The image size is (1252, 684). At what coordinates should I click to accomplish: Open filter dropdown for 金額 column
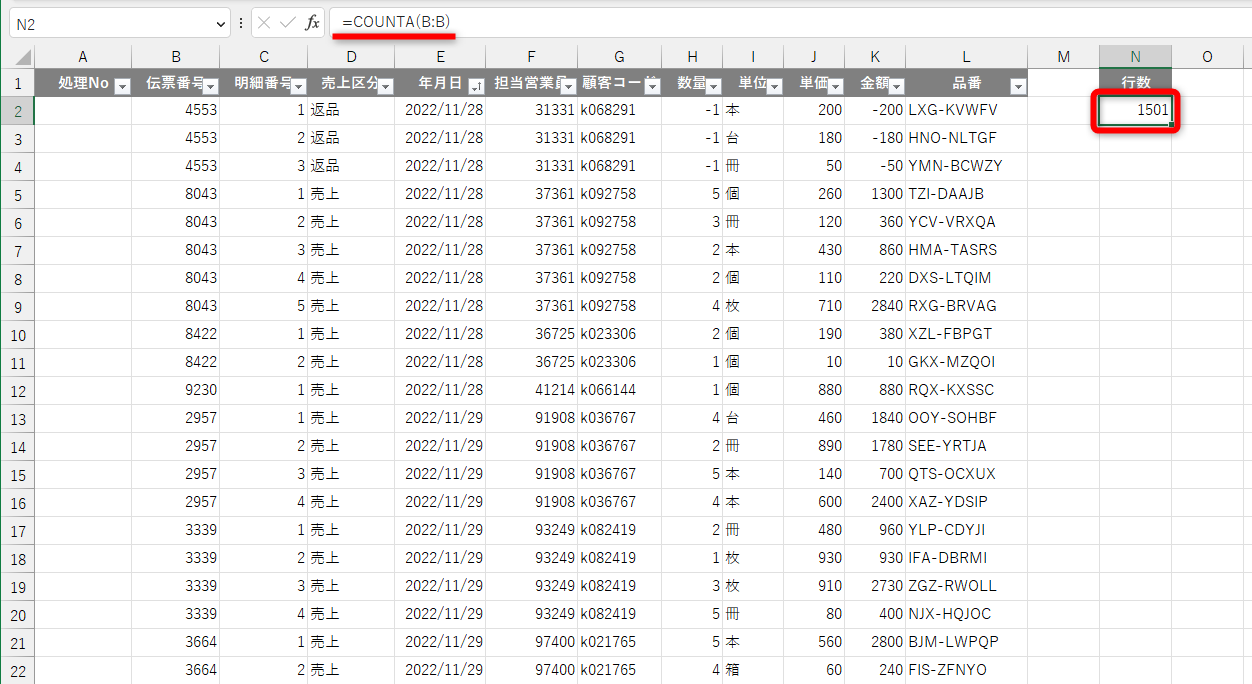pos(897,86)
